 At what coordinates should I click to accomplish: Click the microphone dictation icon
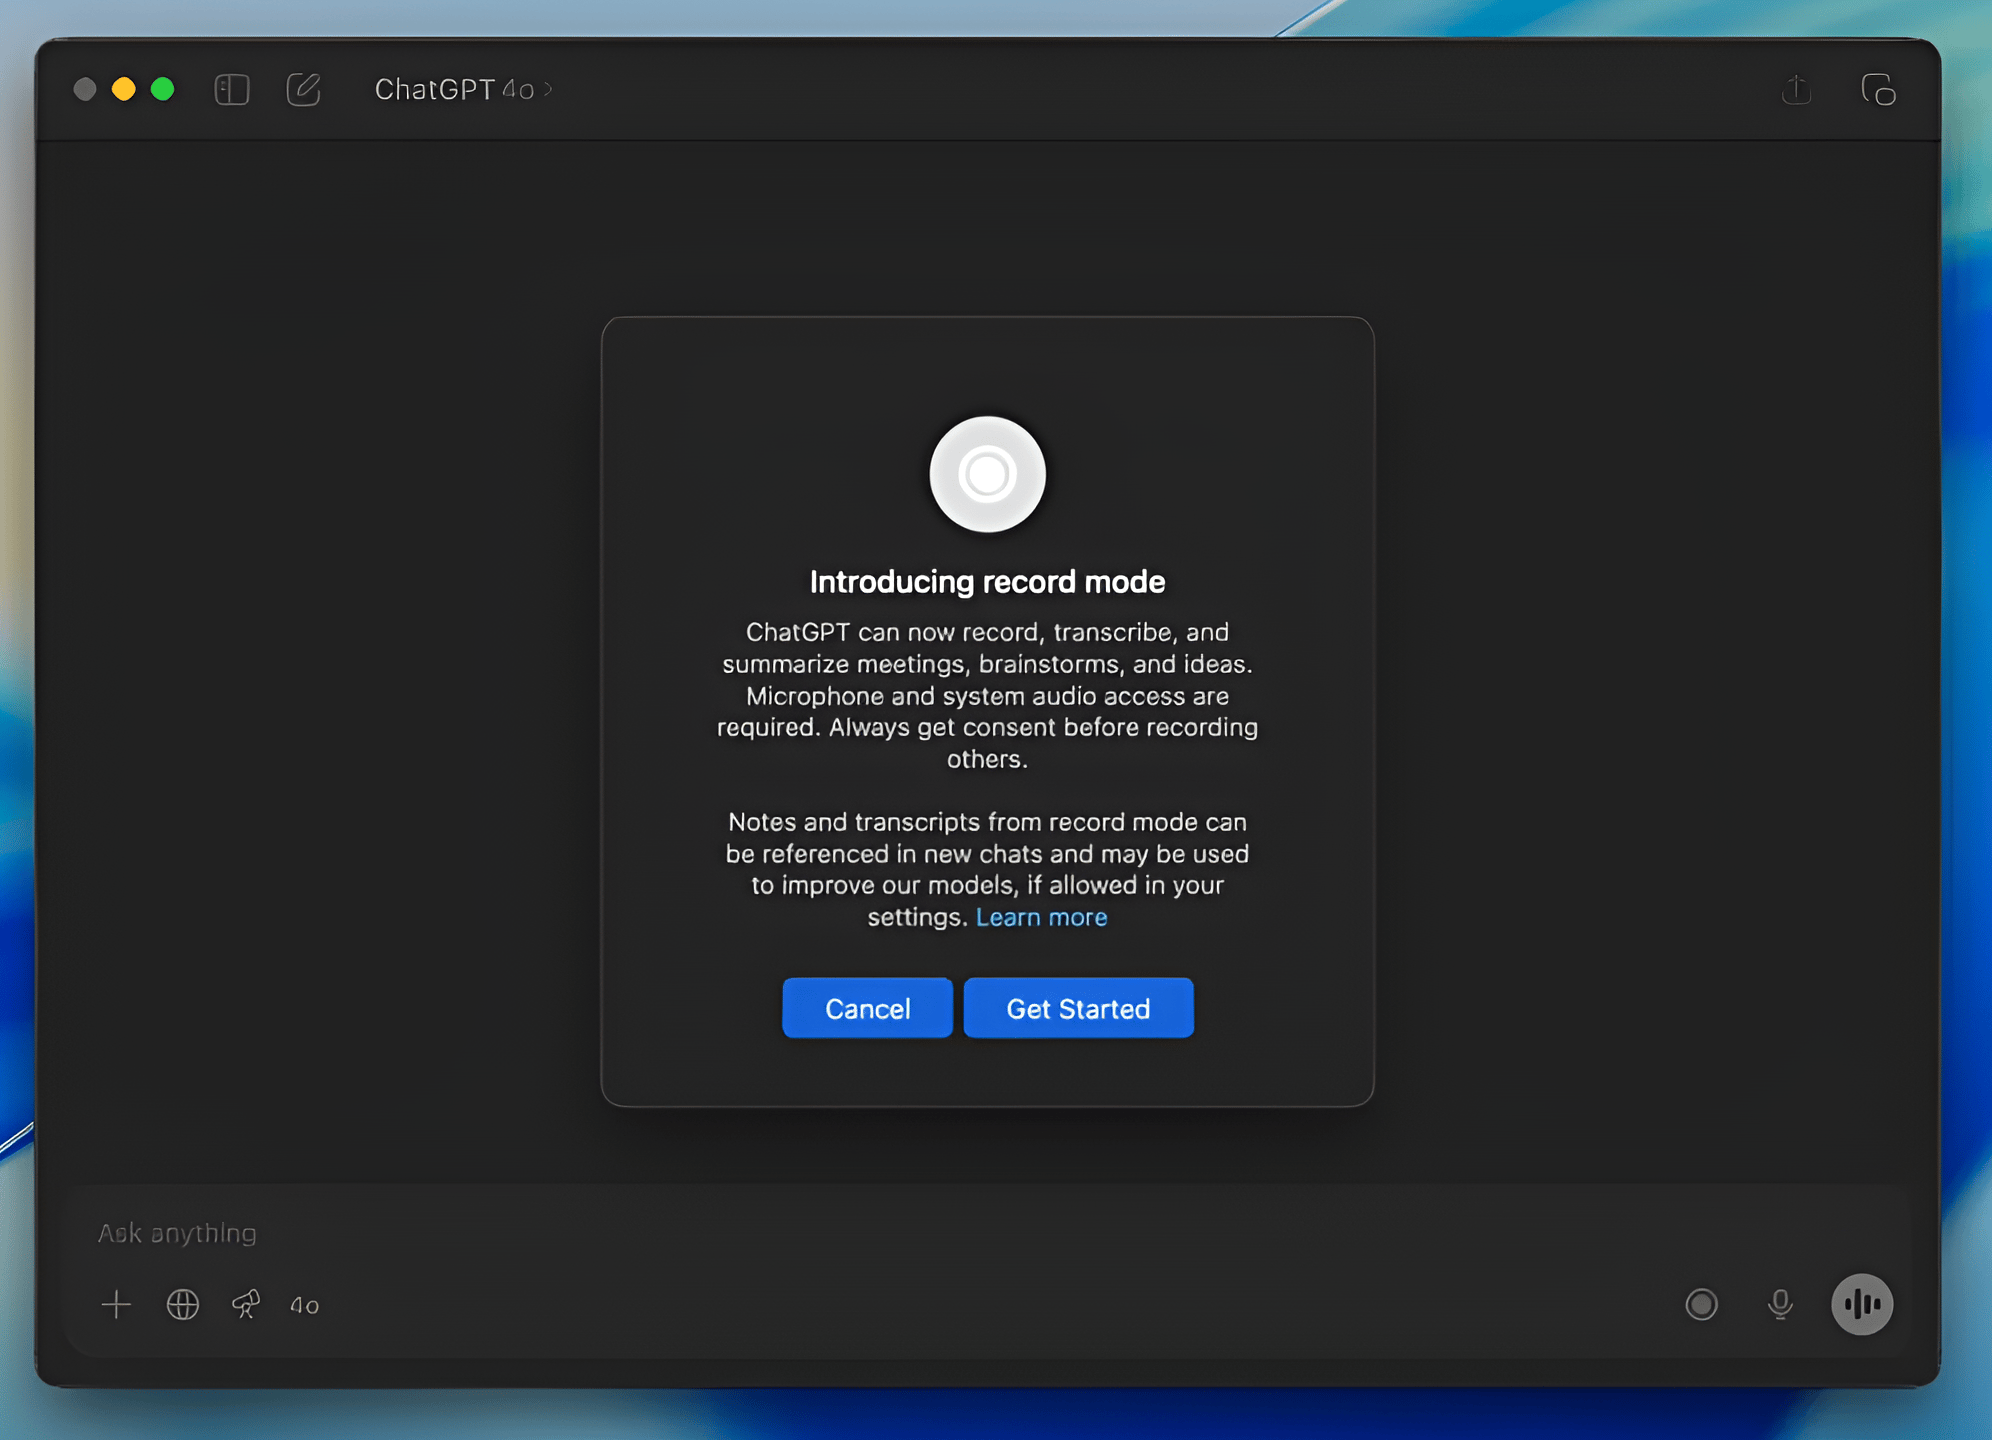tap(1780, 1304)
